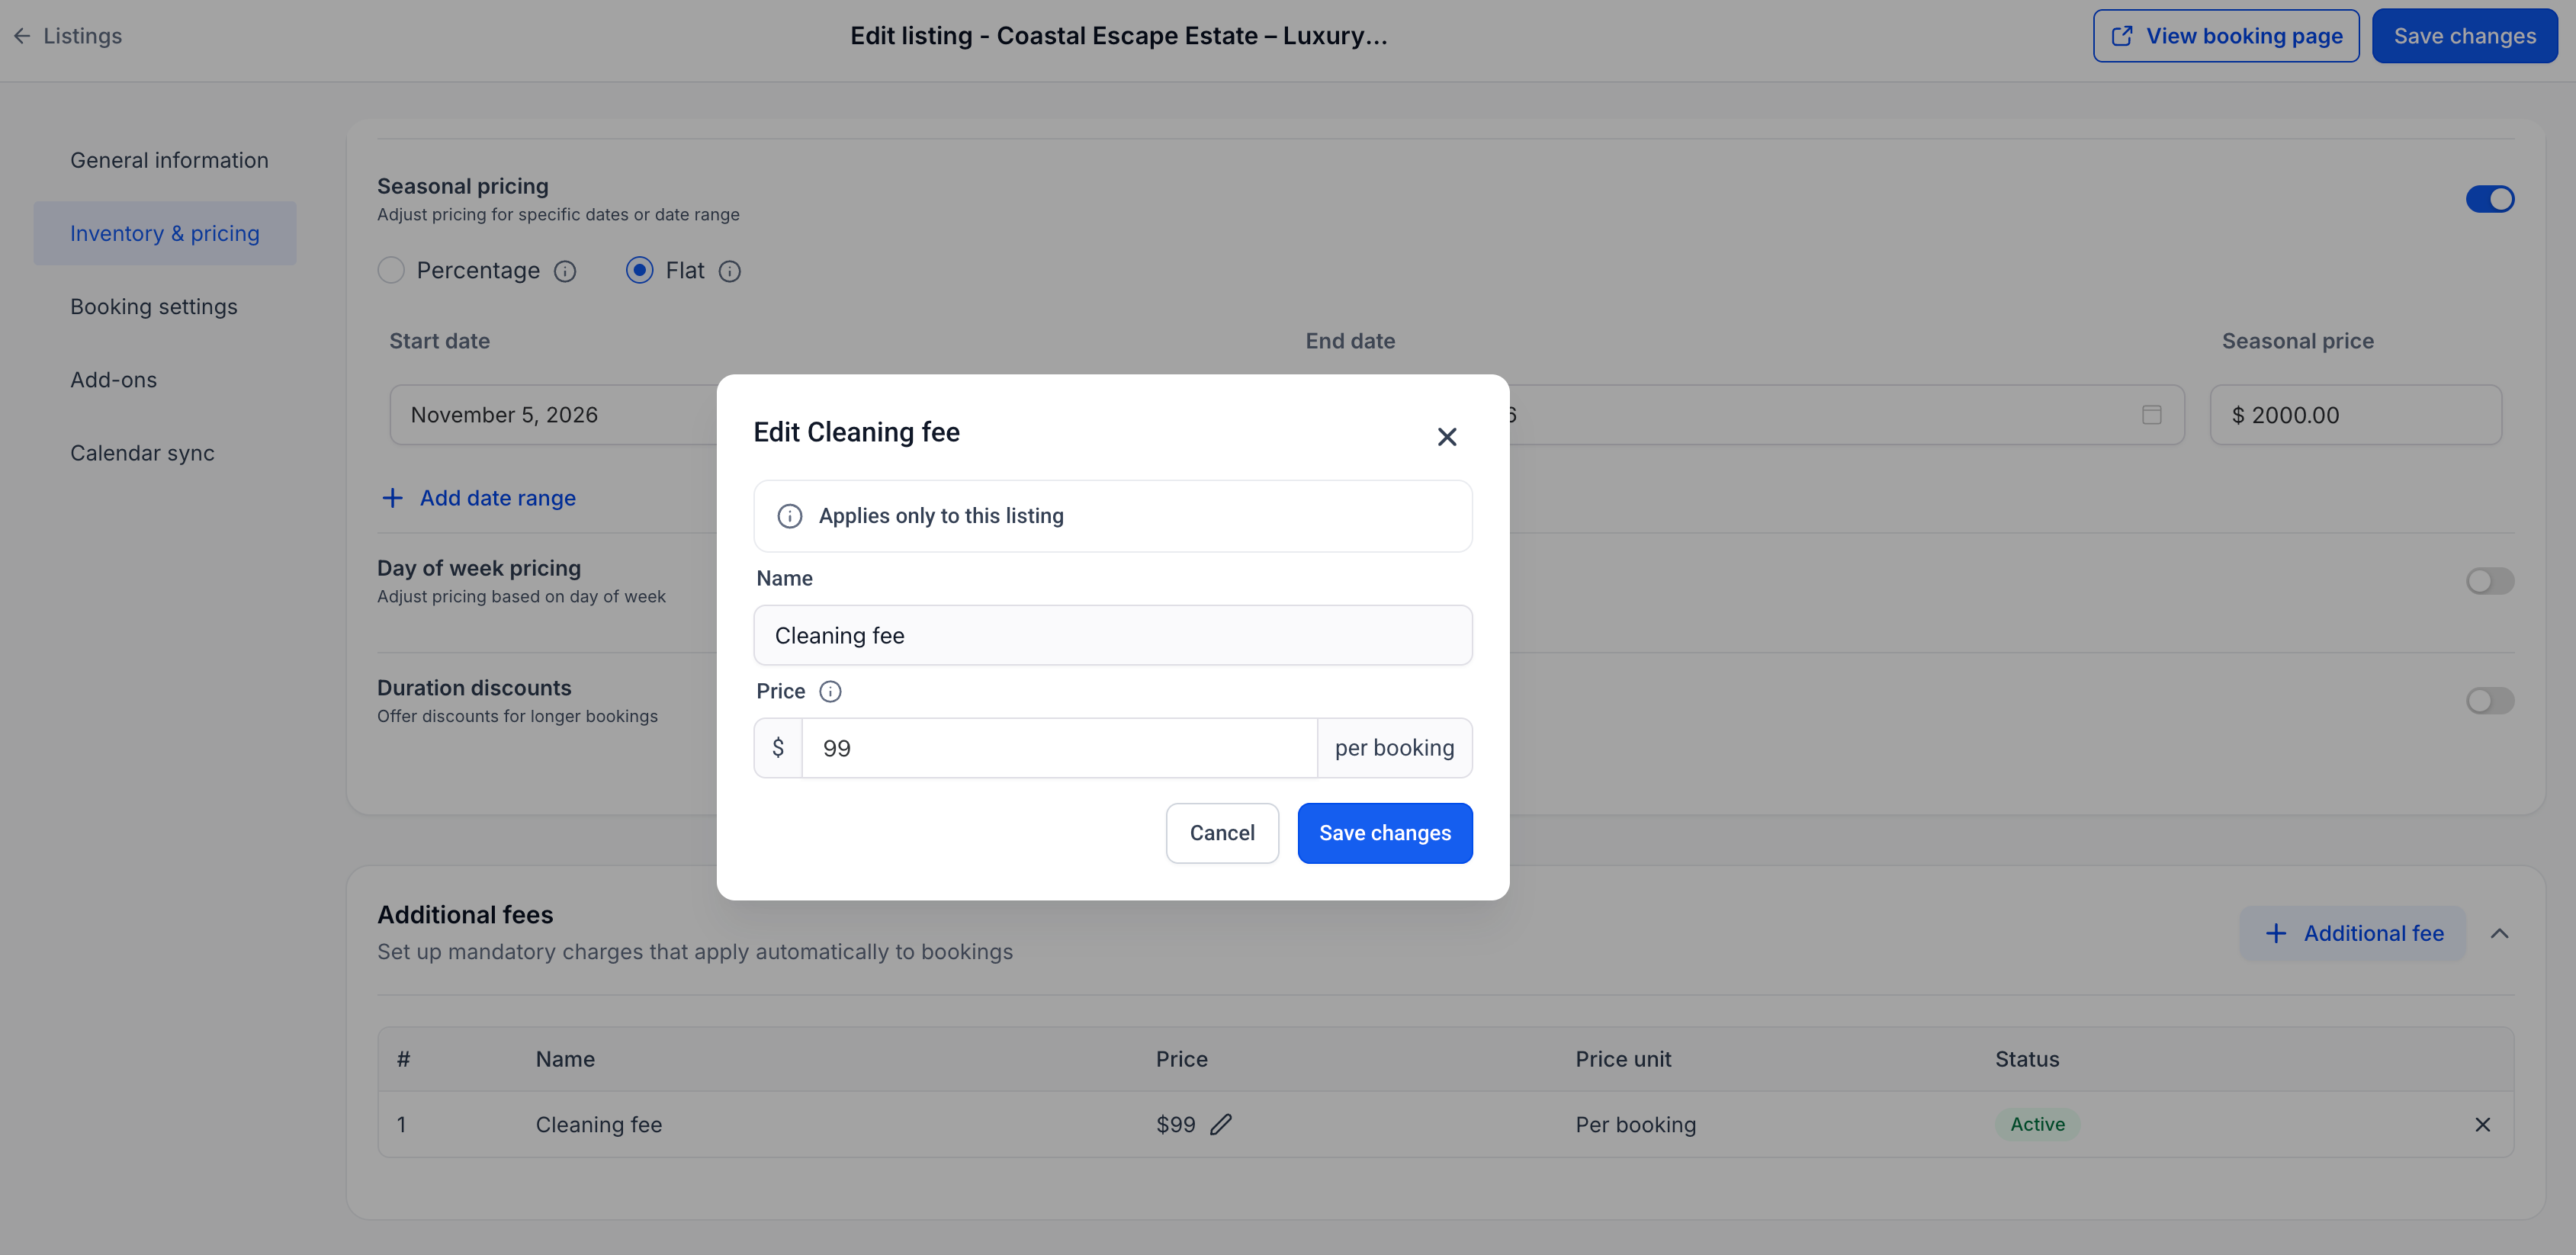Click the plus icon of Add date range

tap(392, 498)
